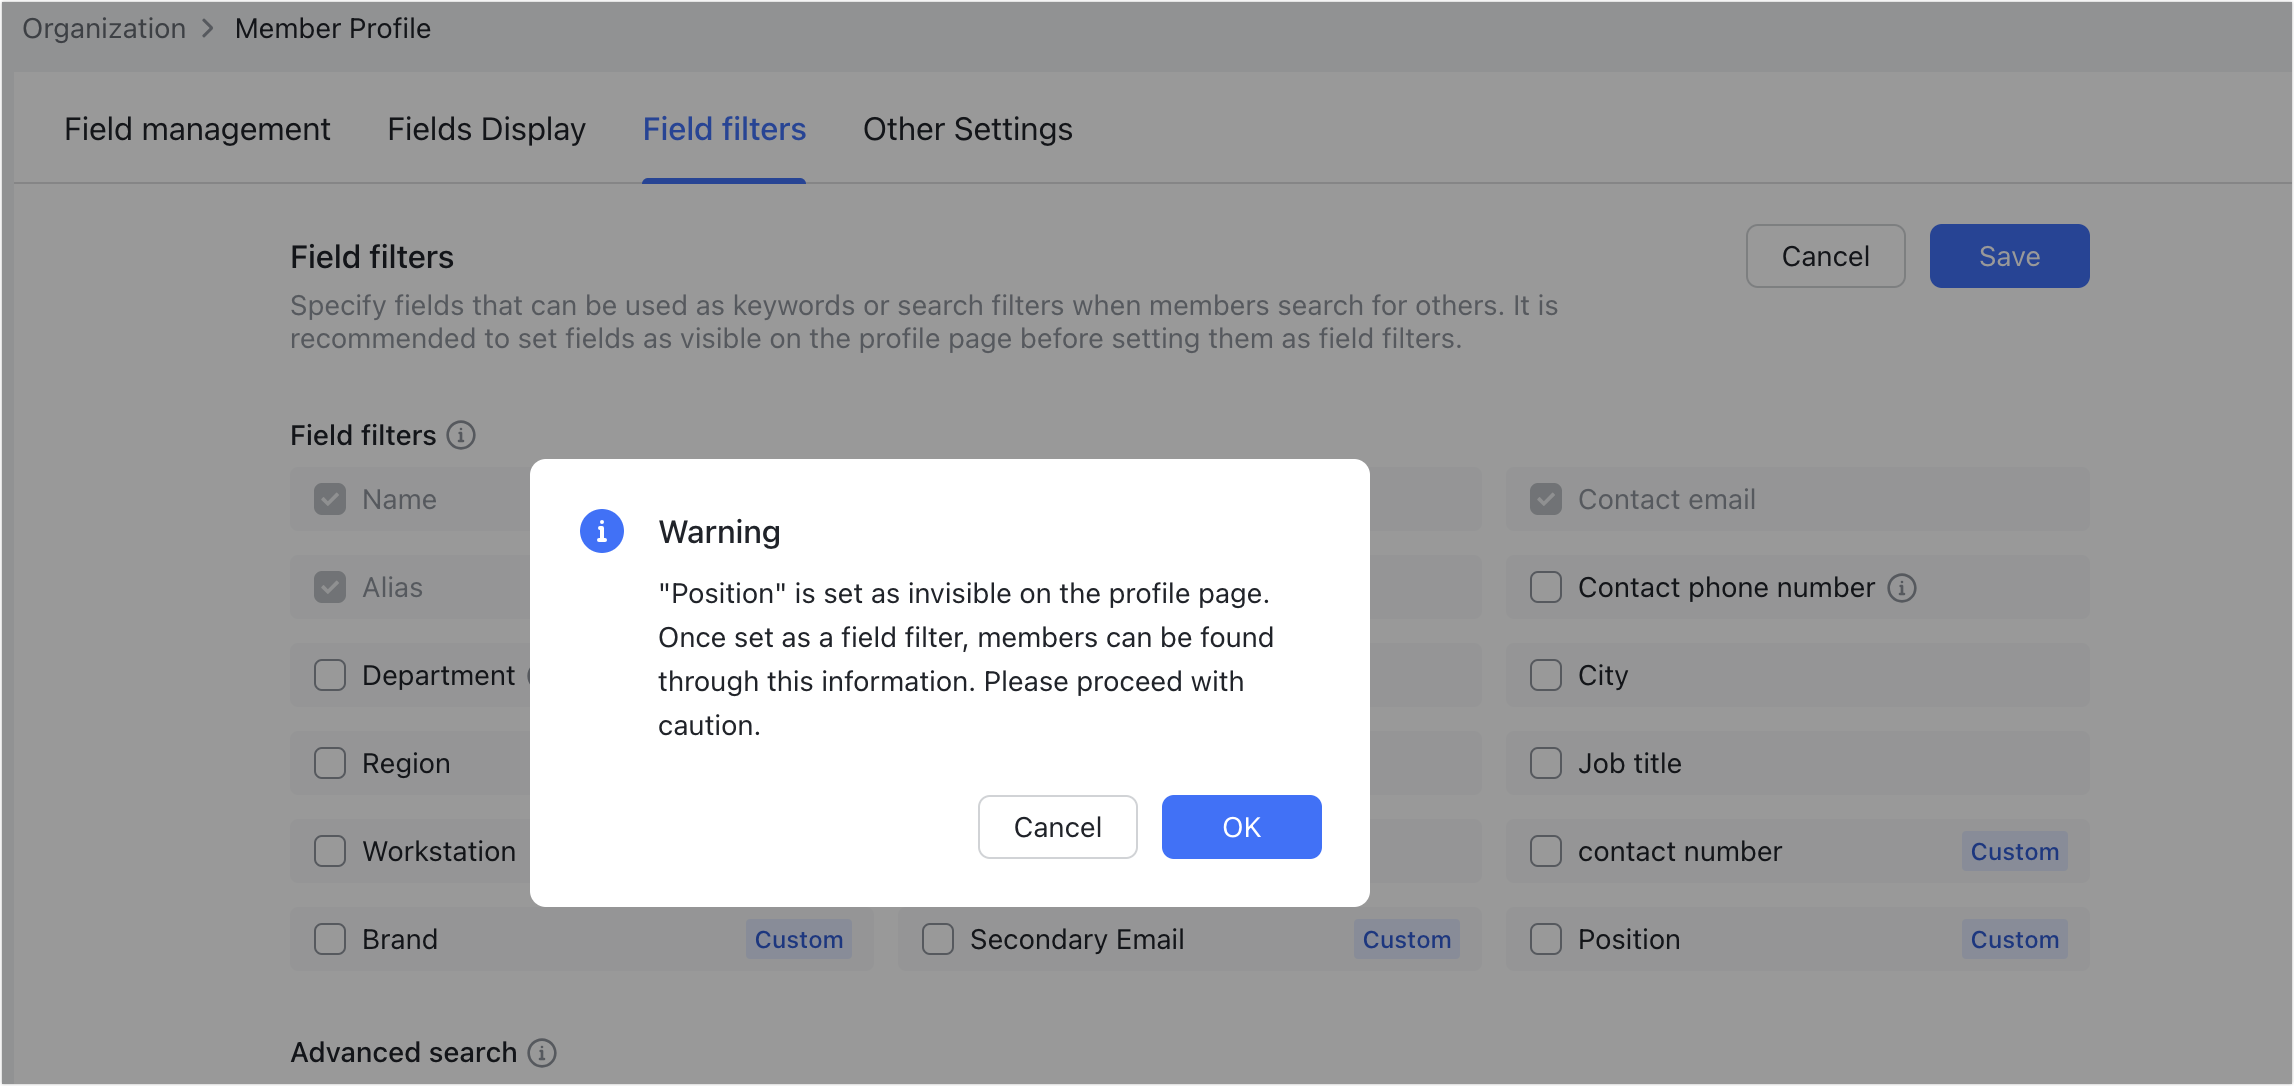2294x1086 pixels.
Task: Cancel the Warning dialog
Action: [1057, 827]
